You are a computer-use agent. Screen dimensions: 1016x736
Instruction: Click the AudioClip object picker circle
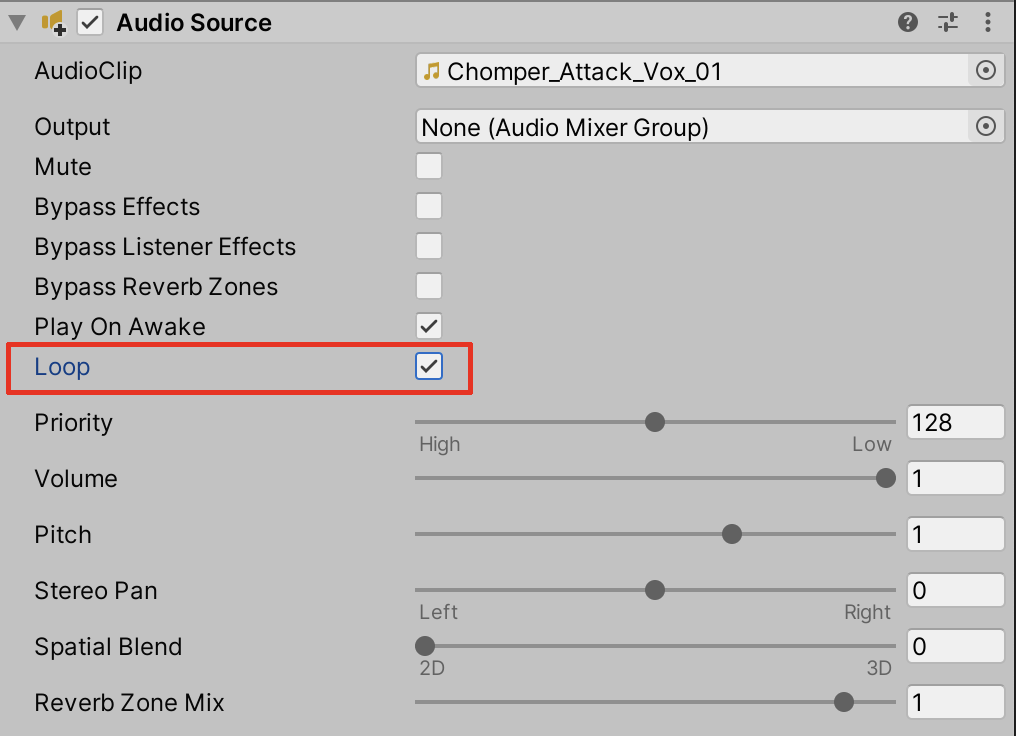[x=986, y=70]
